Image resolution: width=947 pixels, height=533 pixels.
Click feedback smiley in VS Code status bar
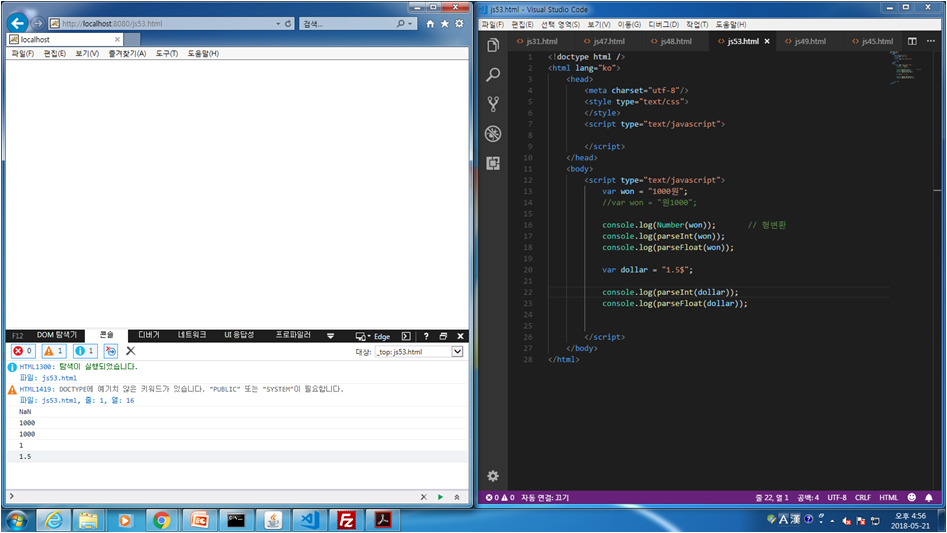click(911, 497)
